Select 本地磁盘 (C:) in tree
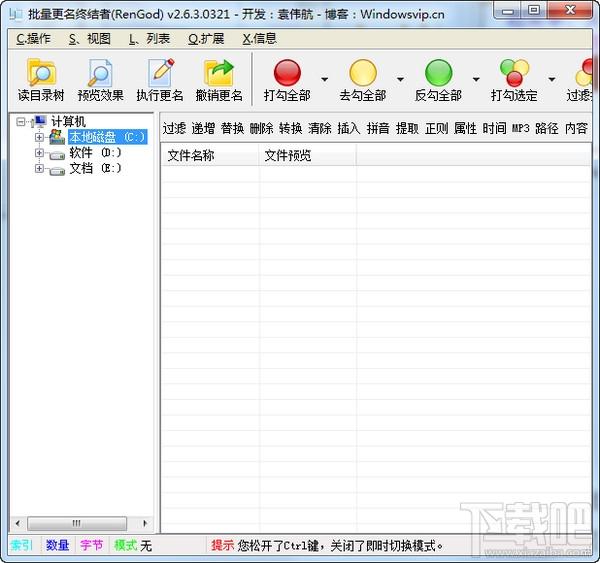Image resolution: width=600 pixels, height=563 pixels. (108, 137)
